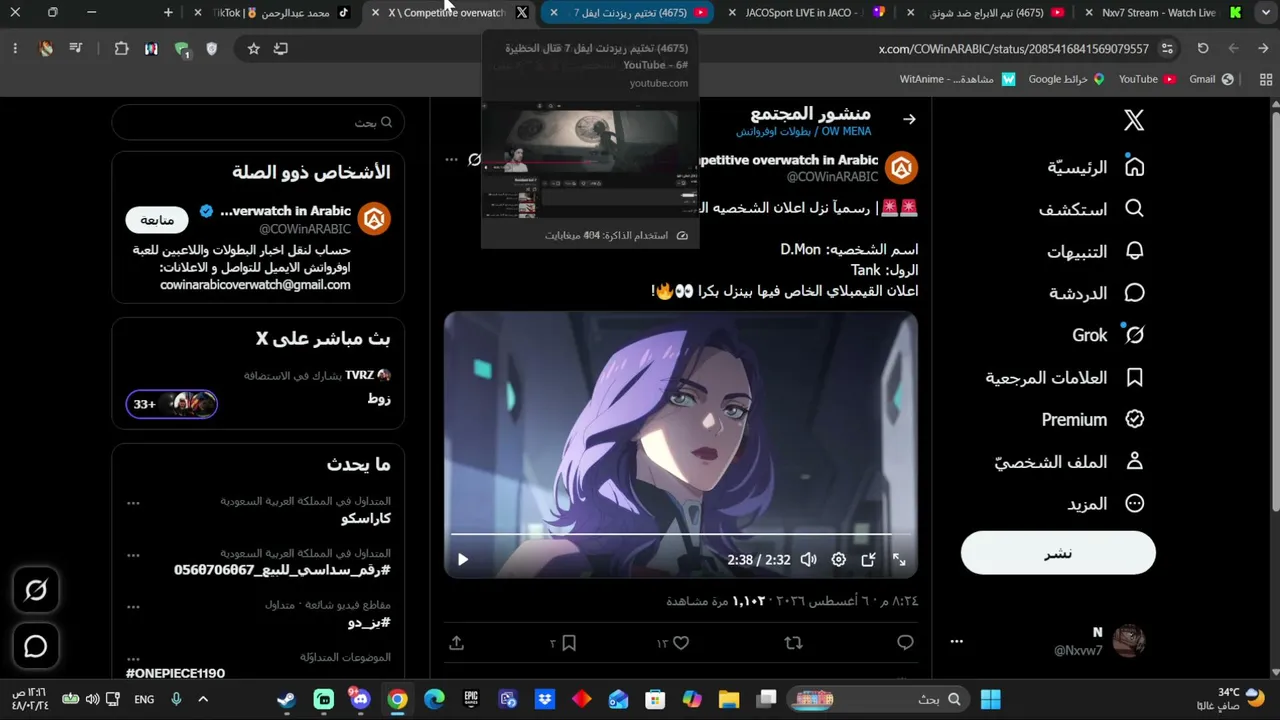Open the Chrome extensions puzzle menu
1280x720 pixels.
(121, 48)
